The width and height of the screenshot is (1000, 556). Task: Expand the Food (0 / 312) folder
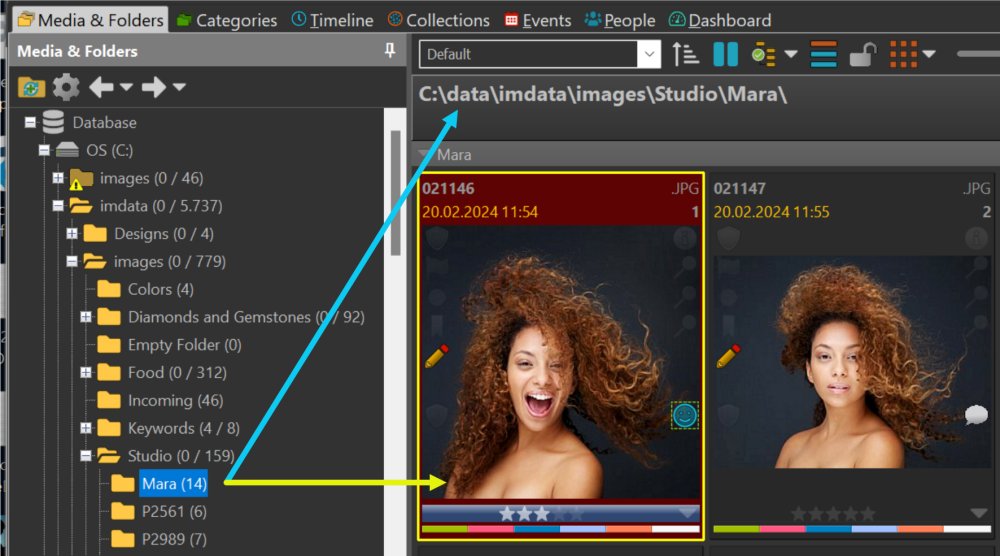click(x=86, y=372)
